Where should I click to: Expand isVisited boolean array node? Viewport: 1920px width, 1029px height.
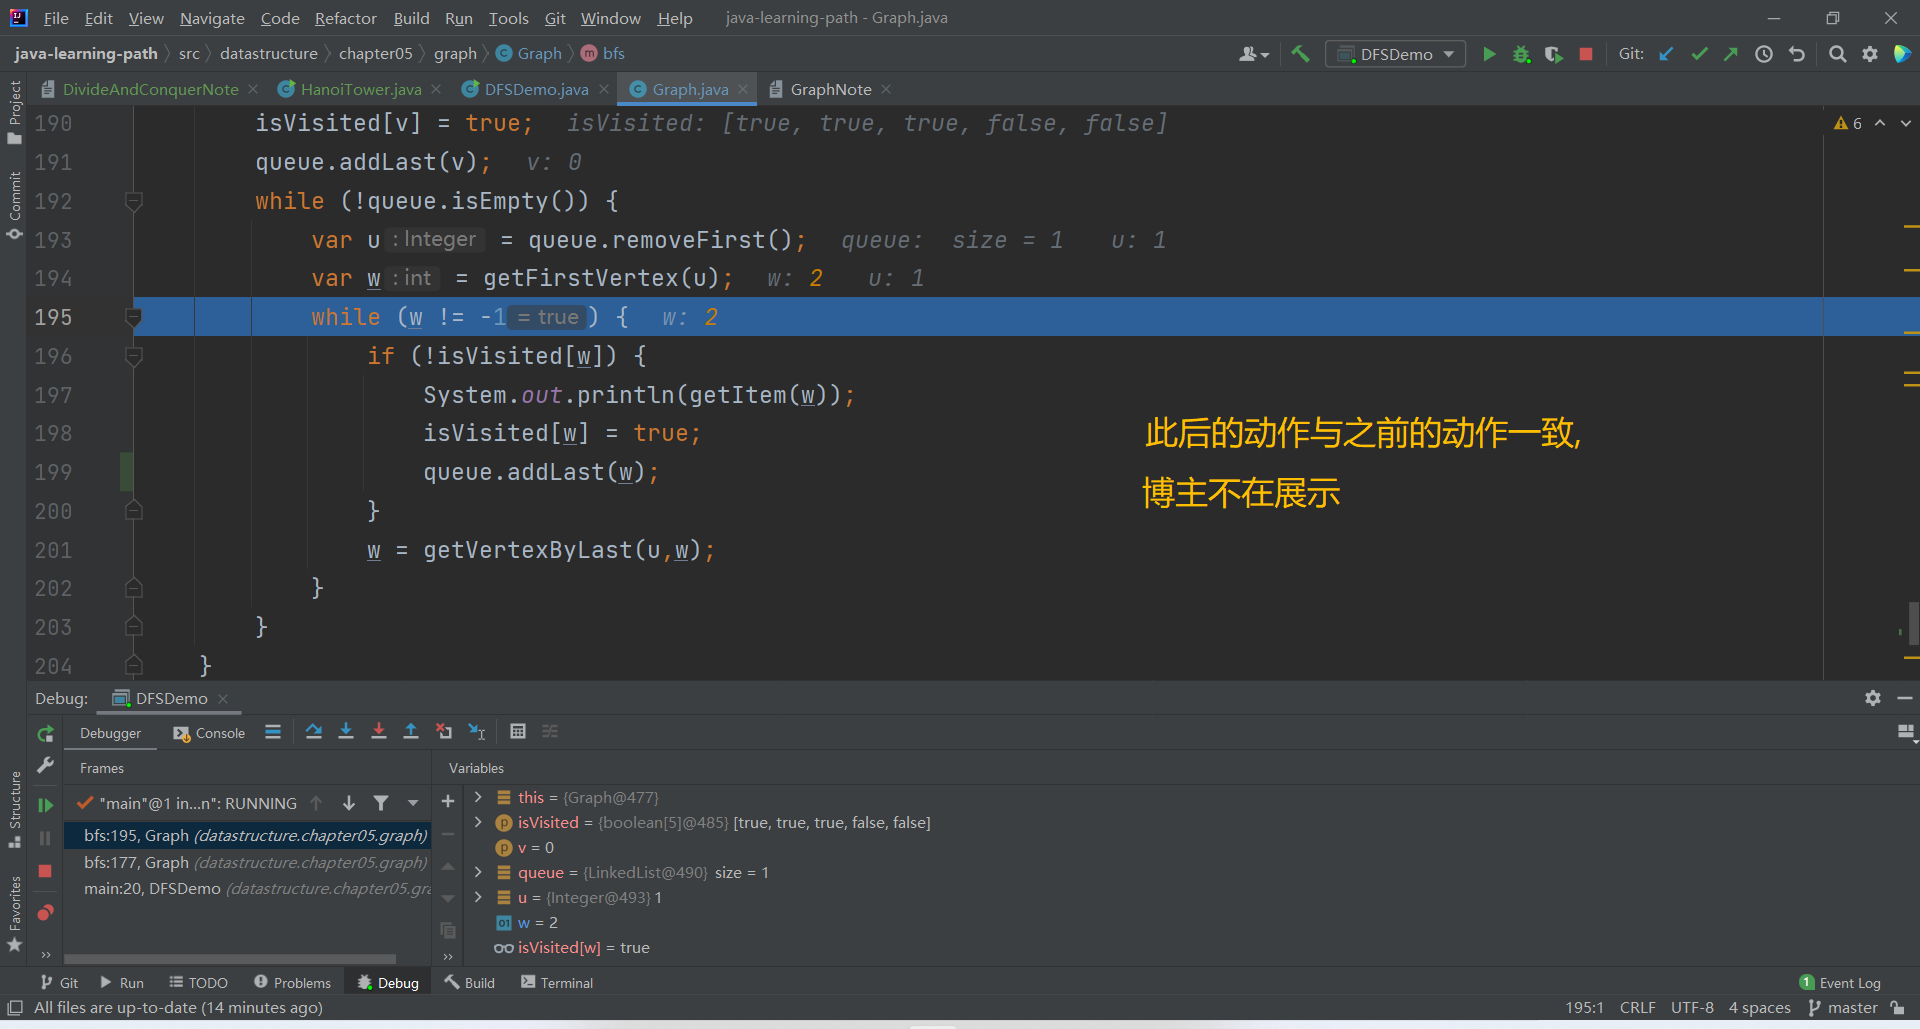pyautogui.click(x=478, y=822)
